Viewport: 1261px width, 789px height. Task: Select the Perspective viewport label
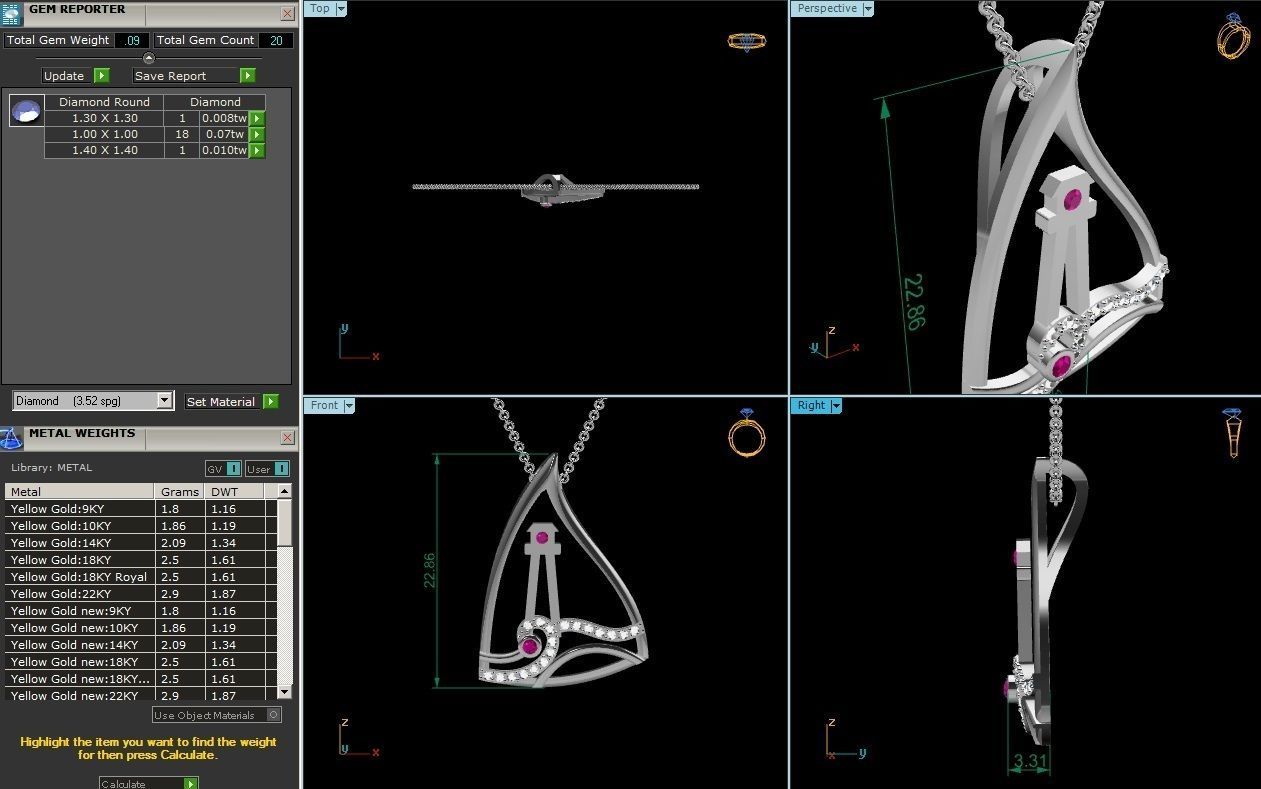(x=827, y=9)
